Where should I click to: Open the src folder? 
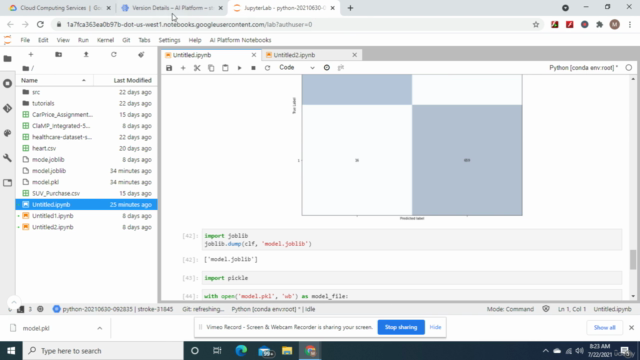pos(86,92)
